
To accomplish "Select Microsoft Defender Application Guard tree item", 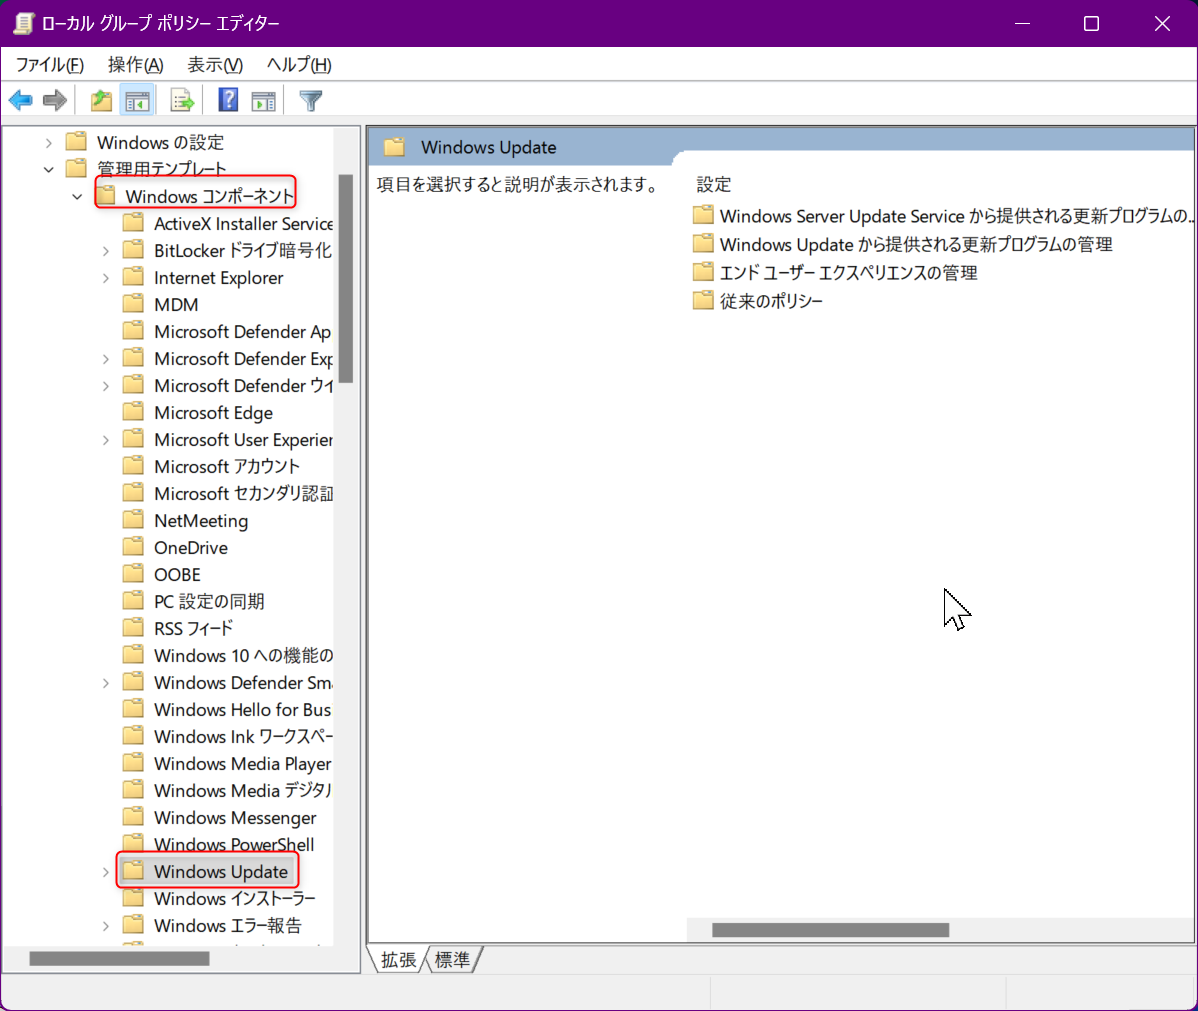I will (x=242, y=332).
